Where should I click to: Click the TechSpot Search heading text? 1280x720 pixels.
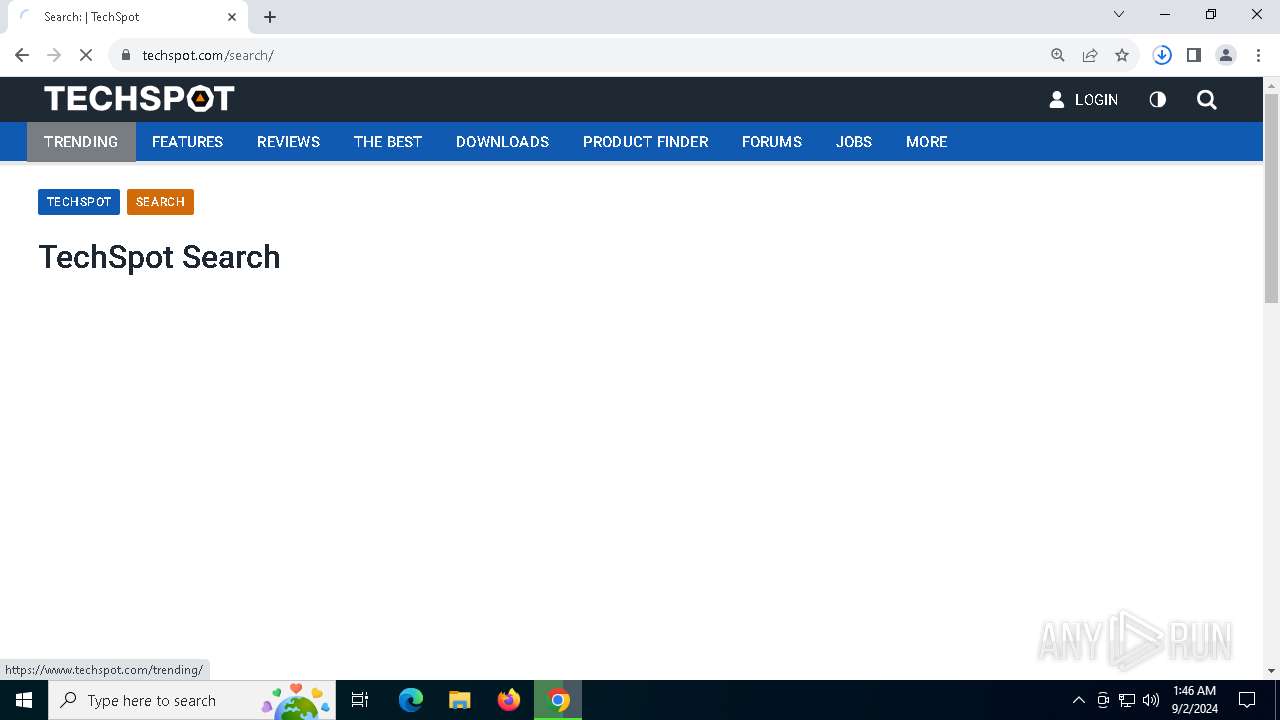click(x=159, y=257)
